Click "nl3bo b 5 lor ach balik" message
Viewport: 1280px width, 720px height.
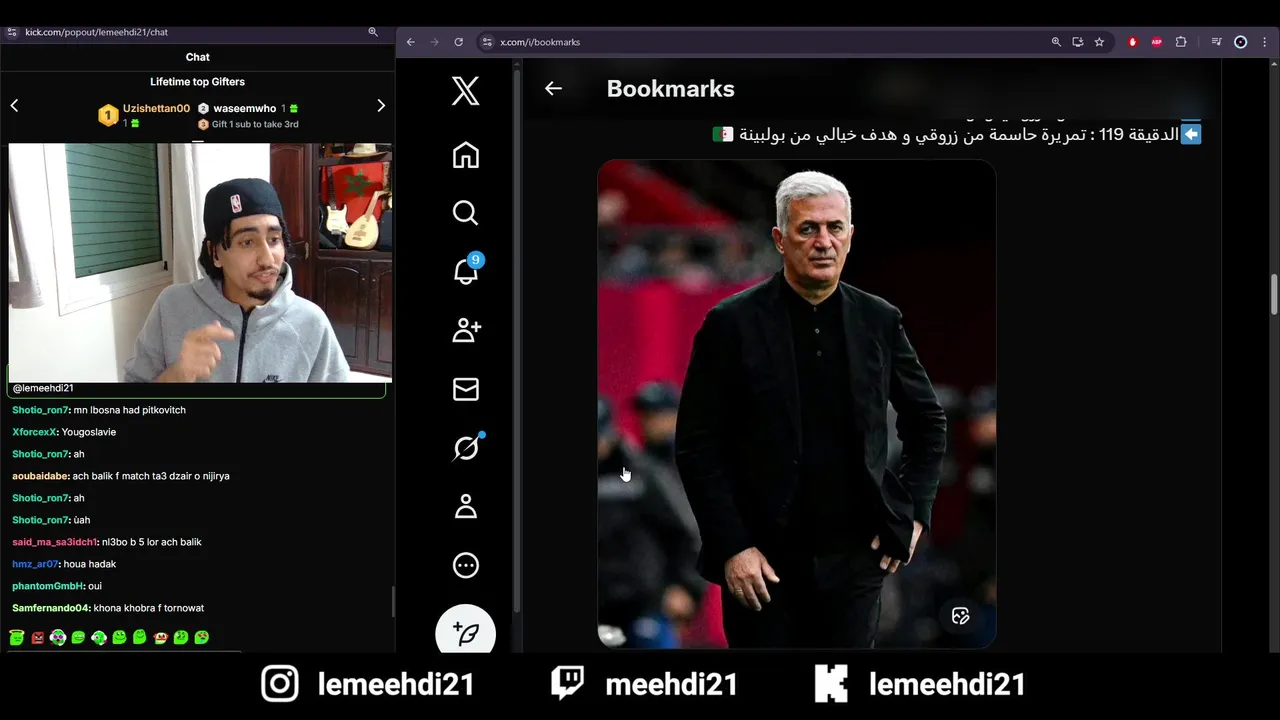152,542
